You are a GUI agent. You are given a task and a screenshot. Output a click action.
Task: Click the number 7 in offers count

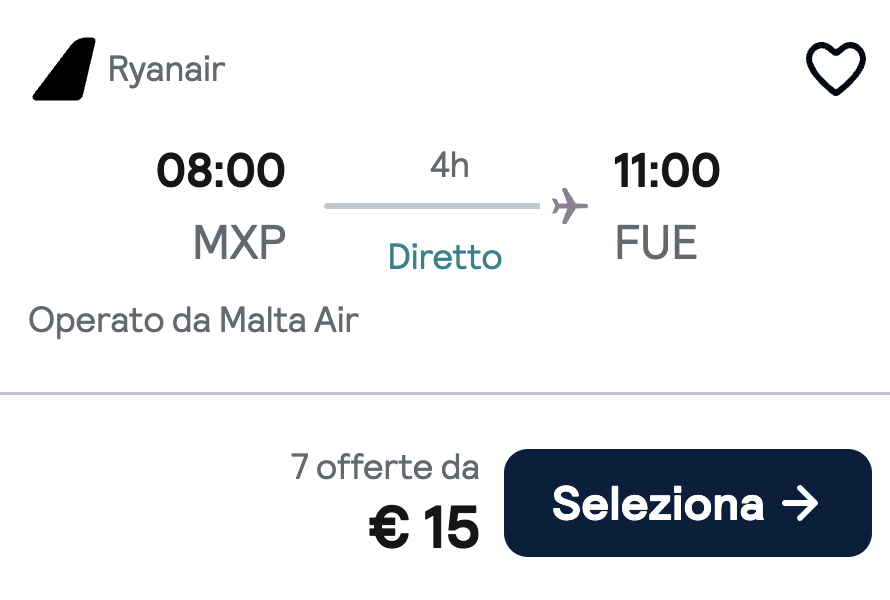pyautogui.click(x=300, y=467)
